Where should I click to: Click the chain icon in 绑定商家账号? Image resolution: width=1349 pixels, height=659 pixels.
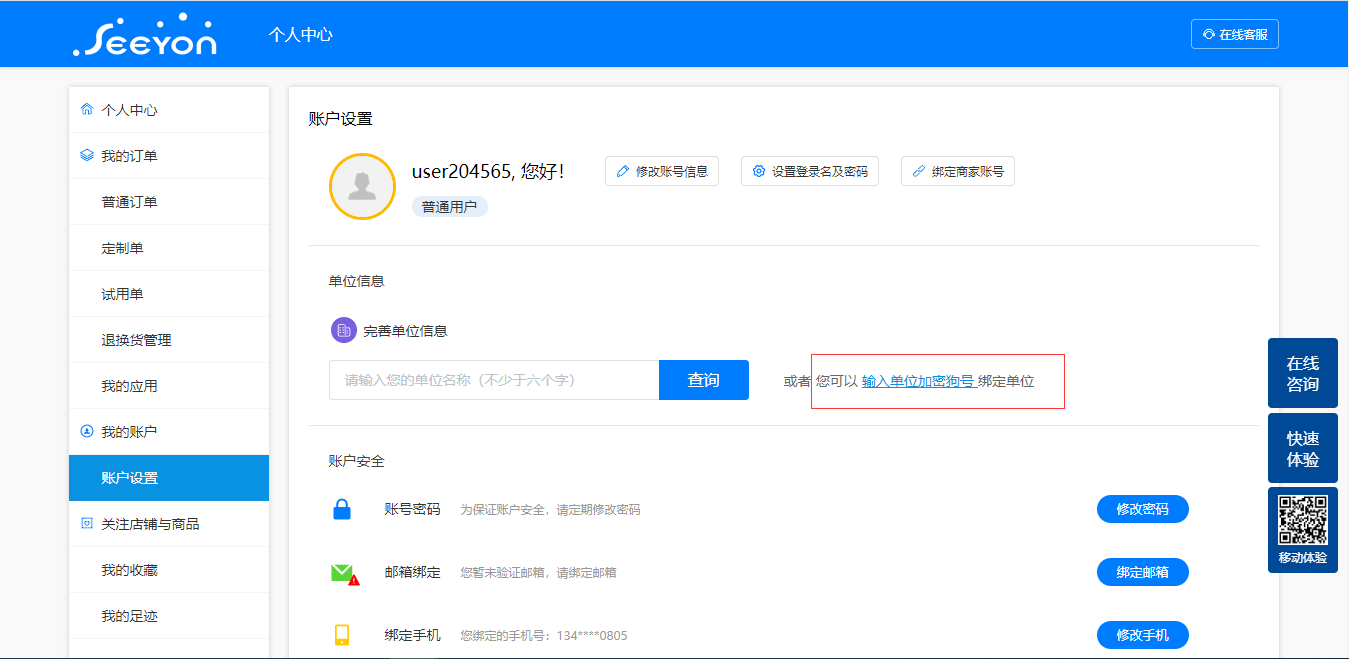[x=919, y=171]
